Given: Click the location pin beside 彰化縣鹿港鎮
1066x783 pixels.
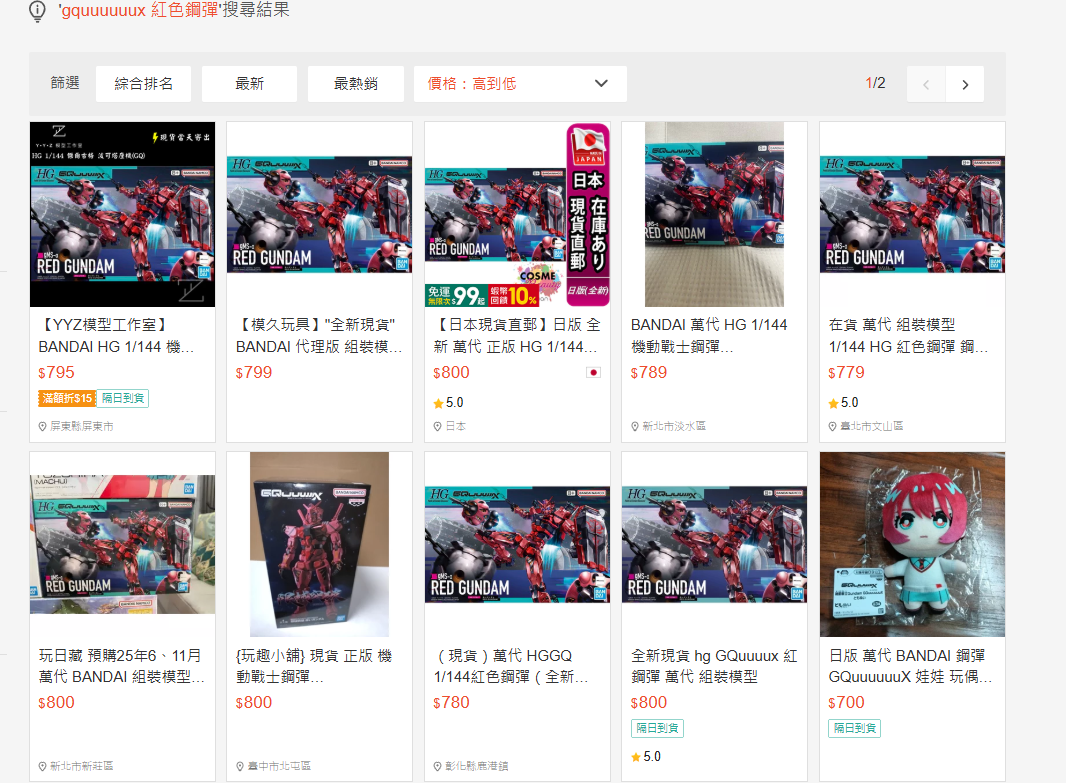Looking at the screenshot, I should pyautogui.click(x=438, y=766).
